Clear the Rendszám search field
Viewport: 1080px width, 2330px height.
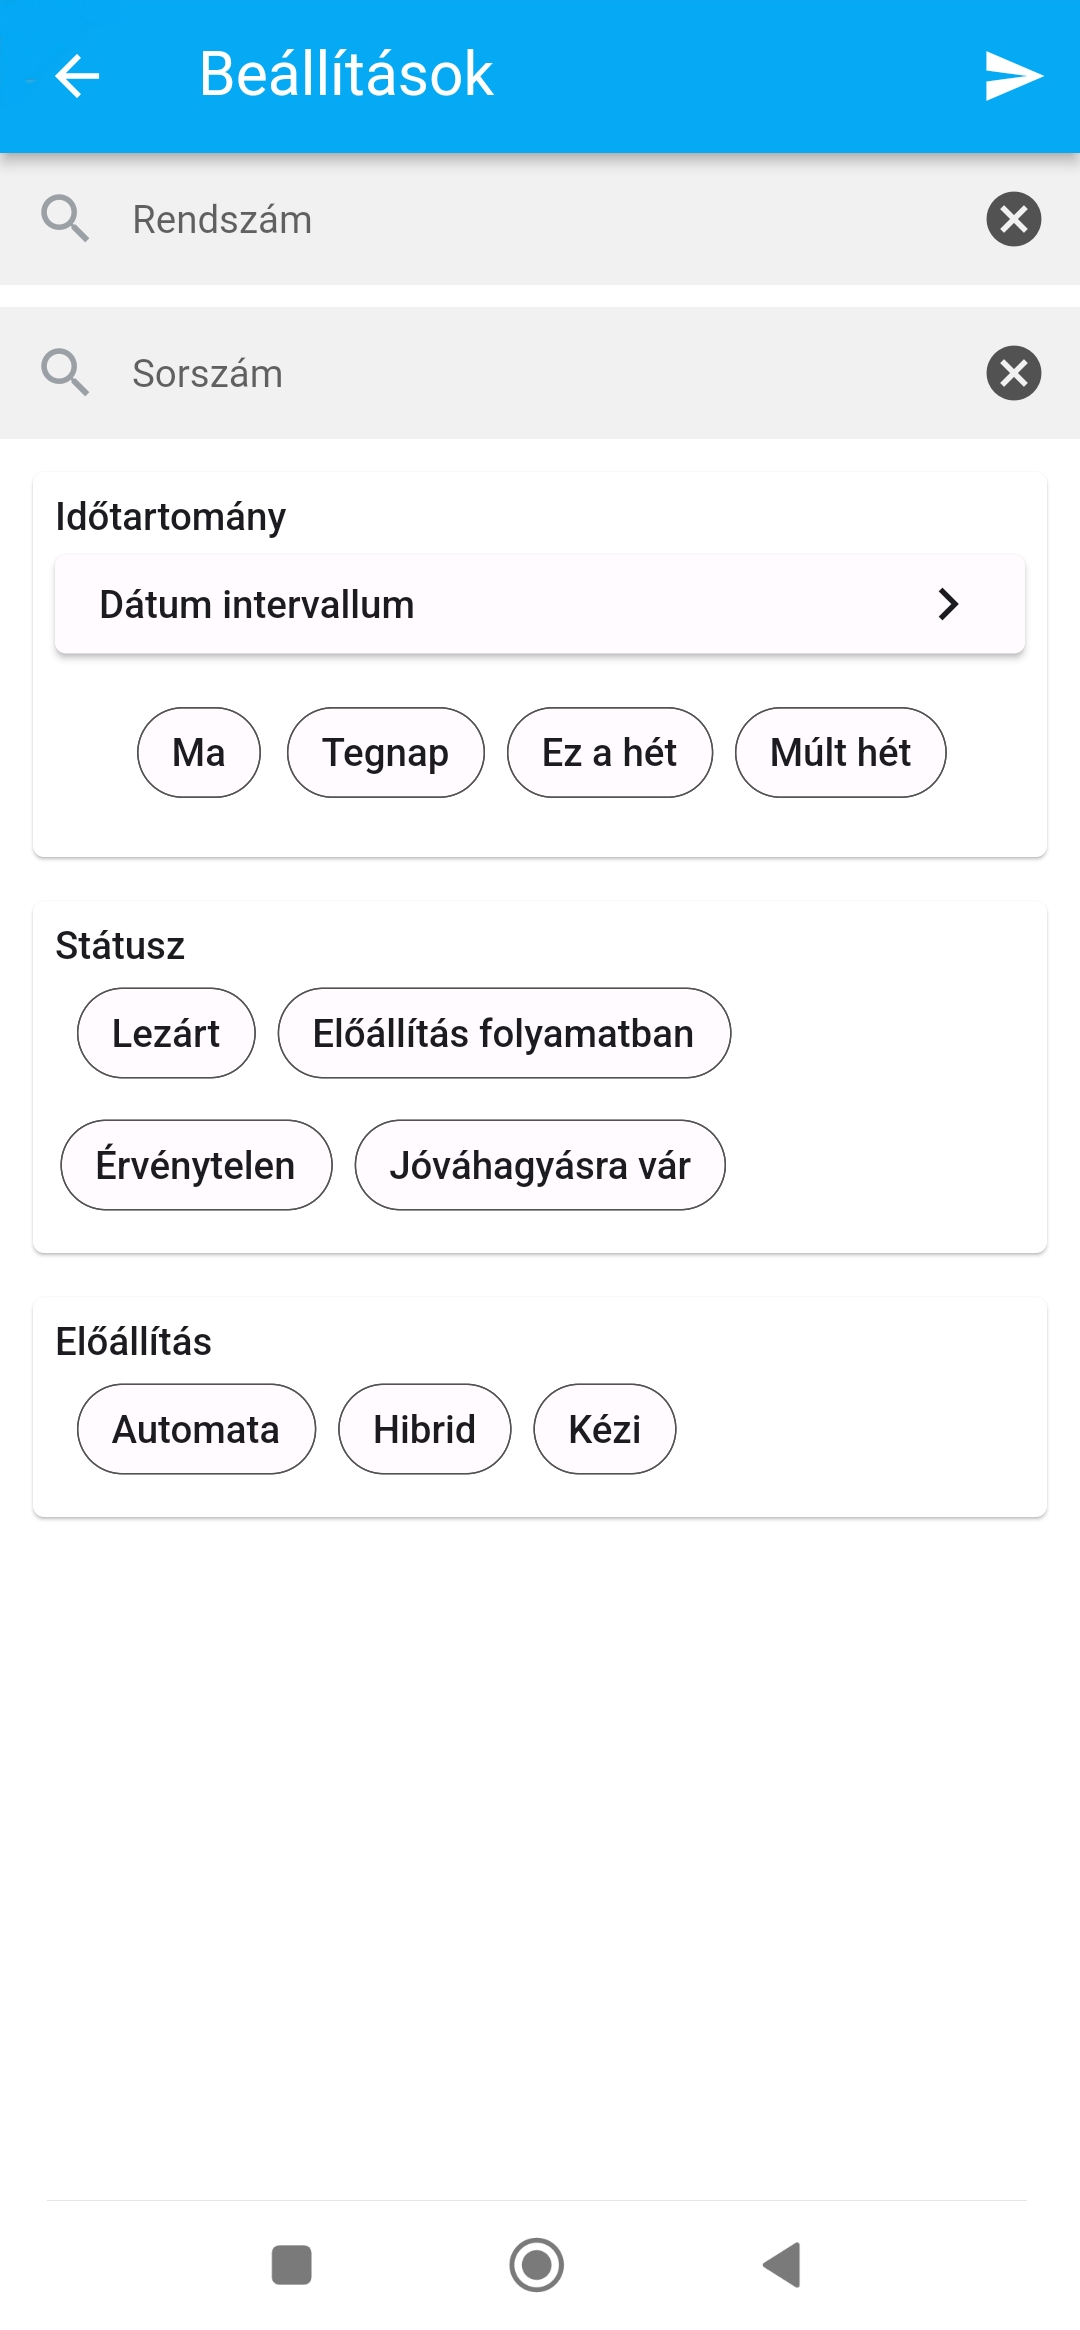[x=1013, y=219]
